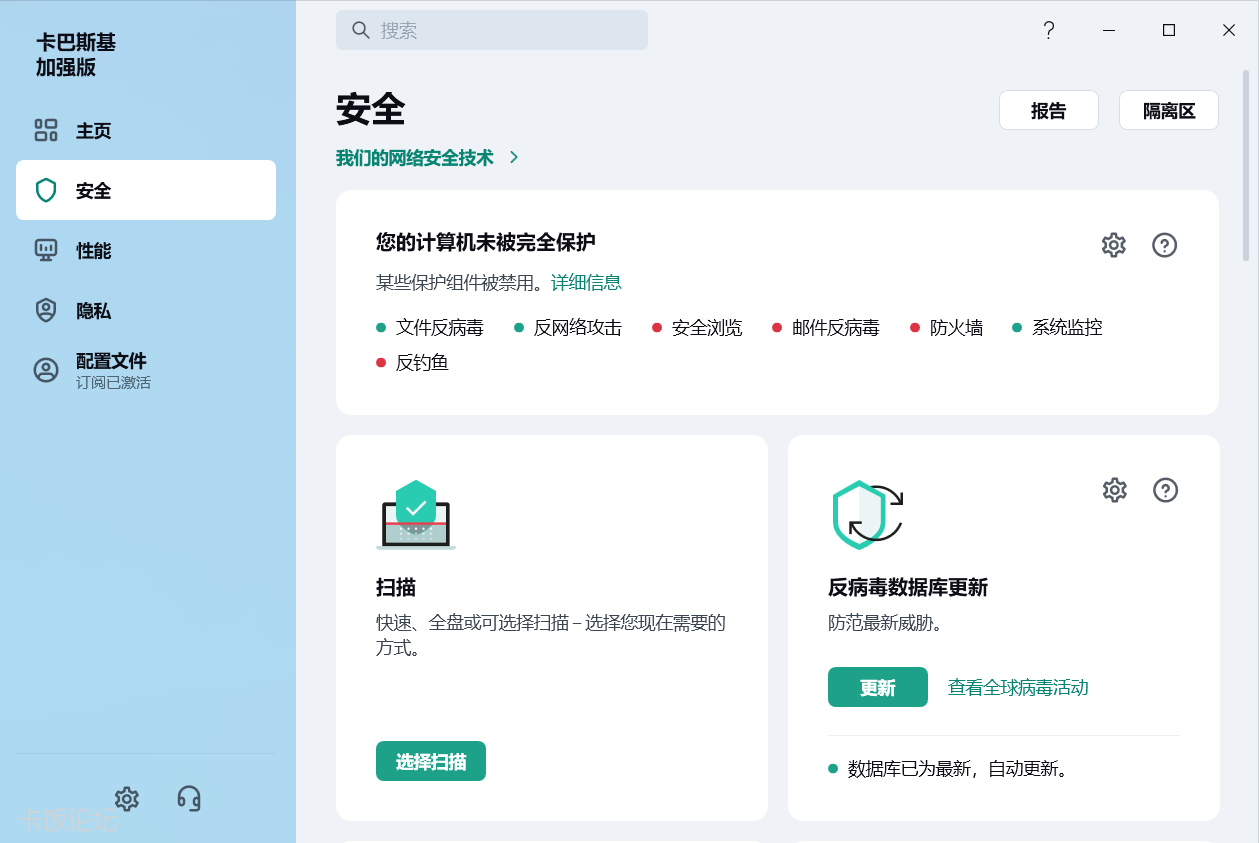This screenshot has width=1259, height=843.
Task: Open the 主页 home page in sidebar
Action: point(93,131)
